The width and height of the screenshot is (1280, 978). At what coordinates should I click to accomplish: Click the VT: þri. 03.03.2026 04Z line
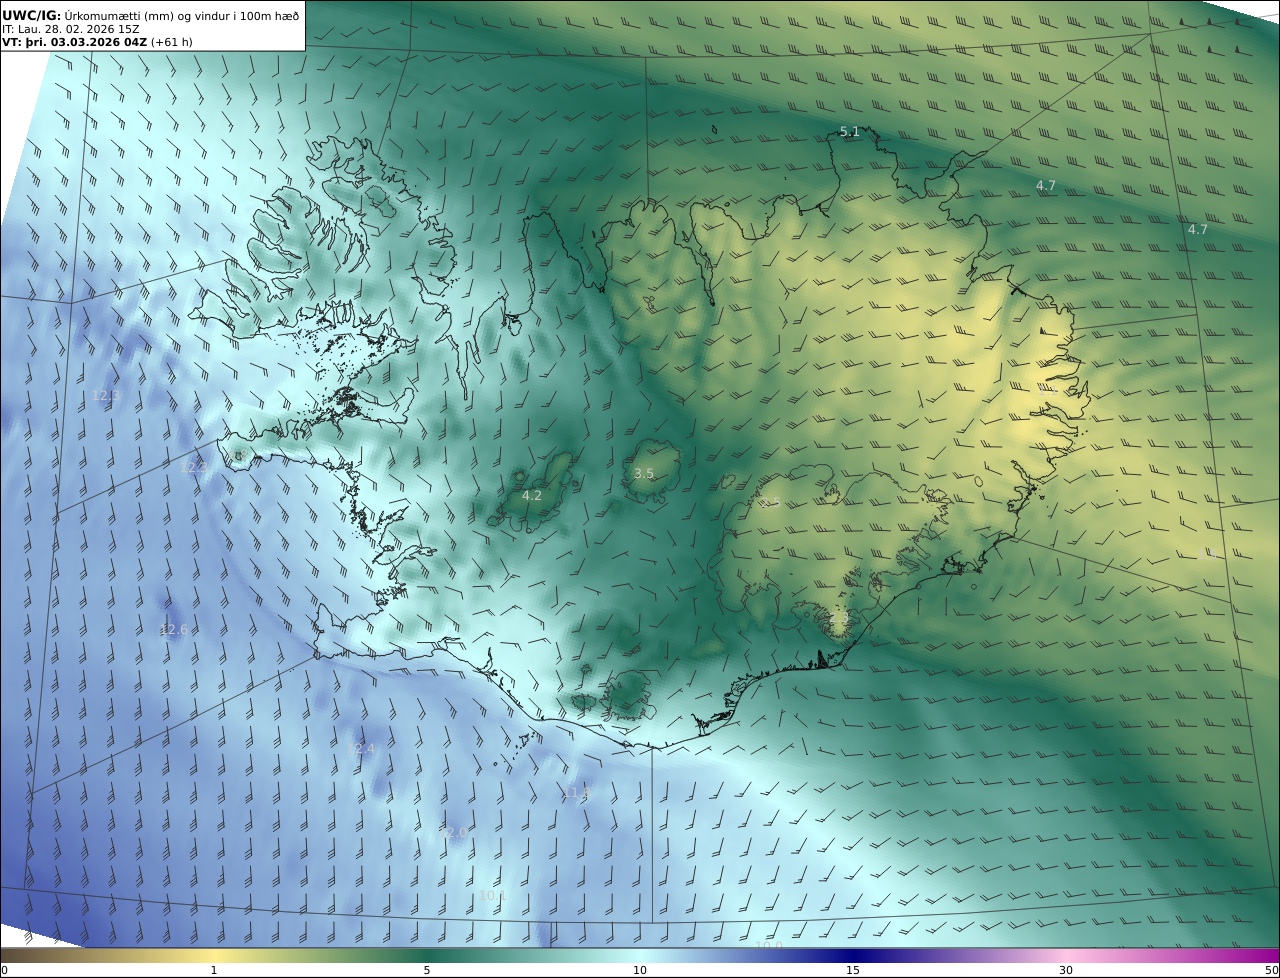[x=75, y=42]
